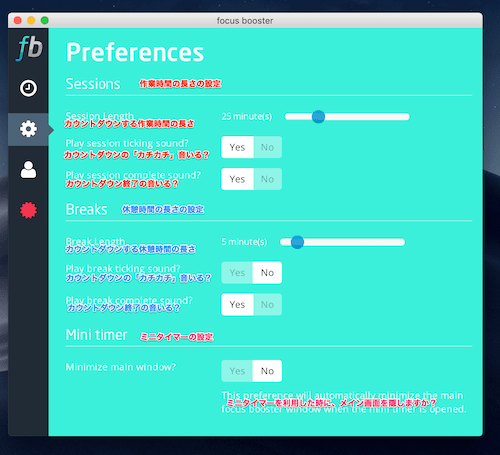The width and height of the screenshot is (500, 455).
Task: Open the timer clock icon in sidebar
Action: 28,88
